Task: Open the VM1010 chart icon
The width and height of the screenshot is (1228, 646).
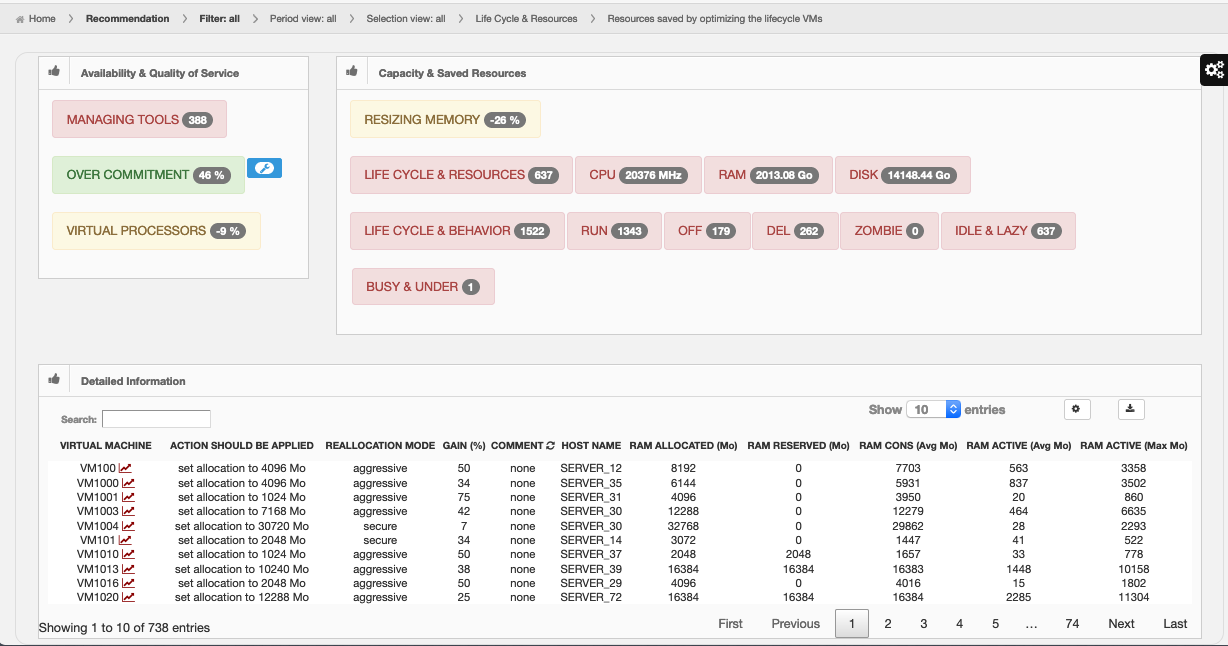Action: tap(128, 554)
